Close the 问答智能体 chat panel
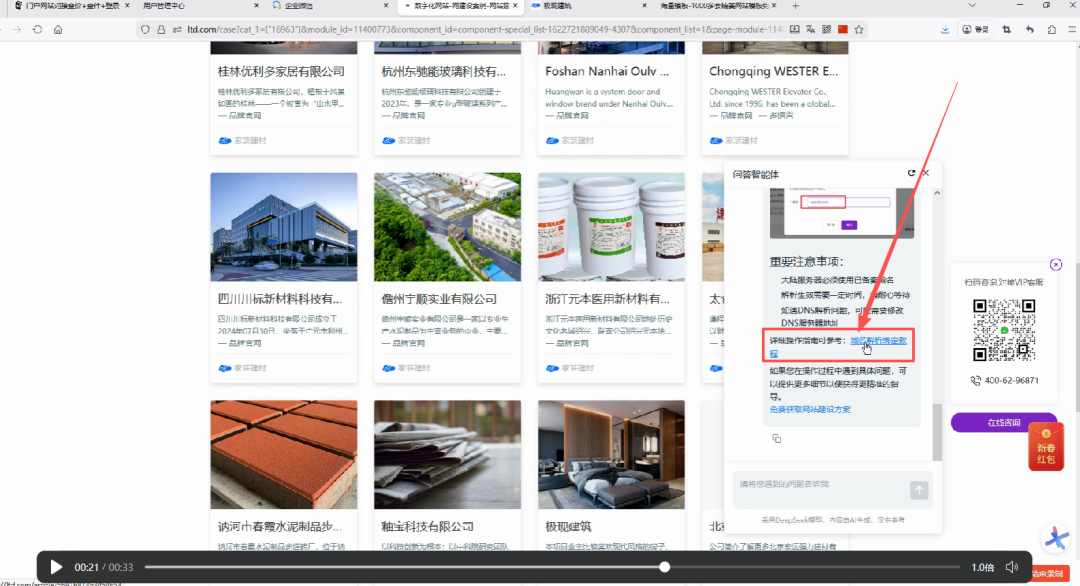 pyautogui.click(x=926, y=173)
